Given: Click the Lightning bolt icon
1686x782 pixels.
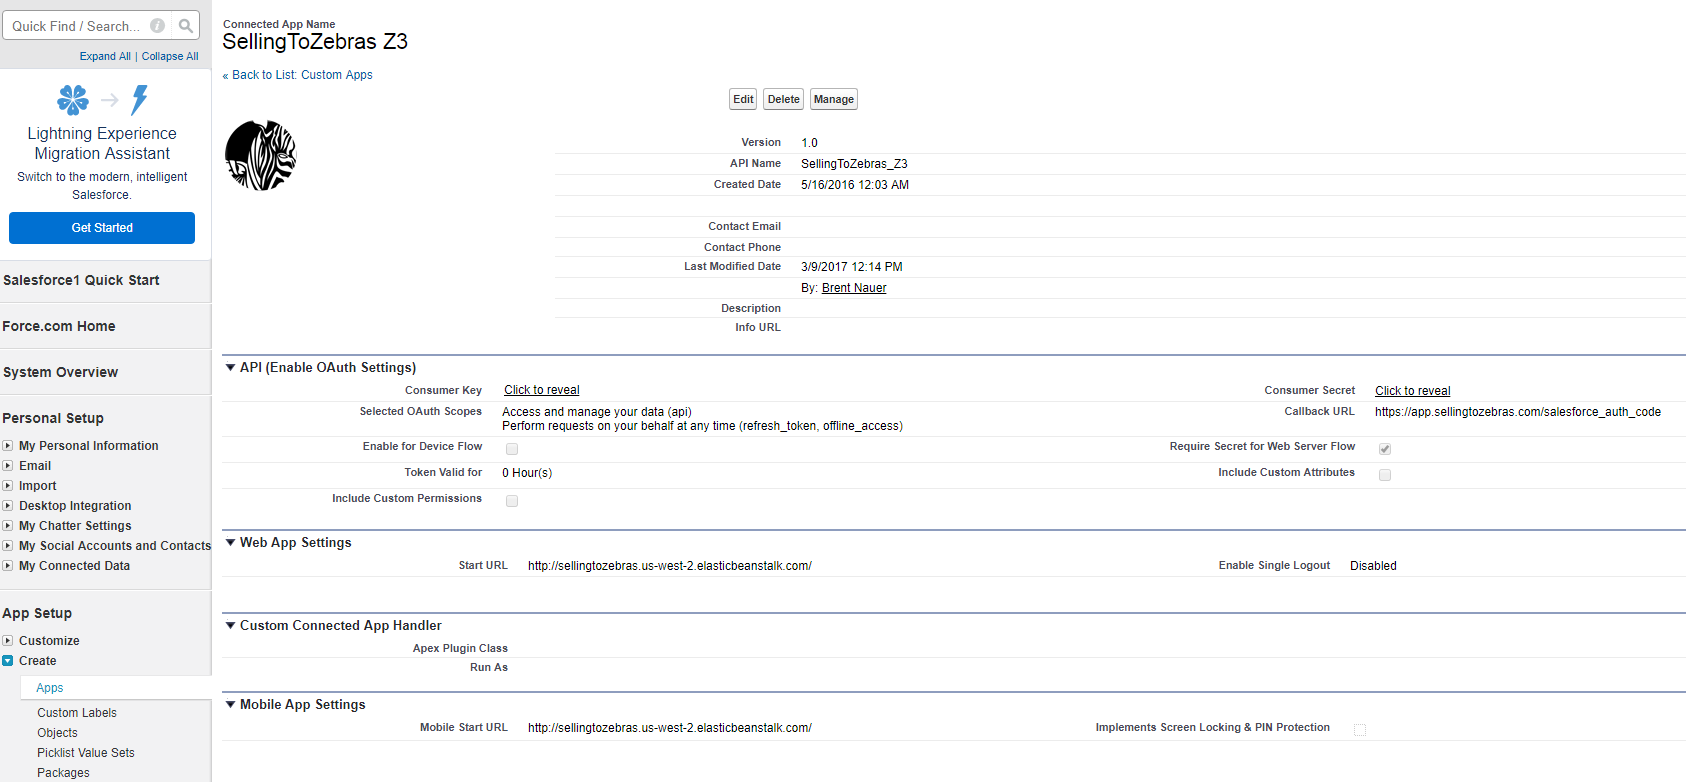Looking at the screenshot, I should coord(140,100).
